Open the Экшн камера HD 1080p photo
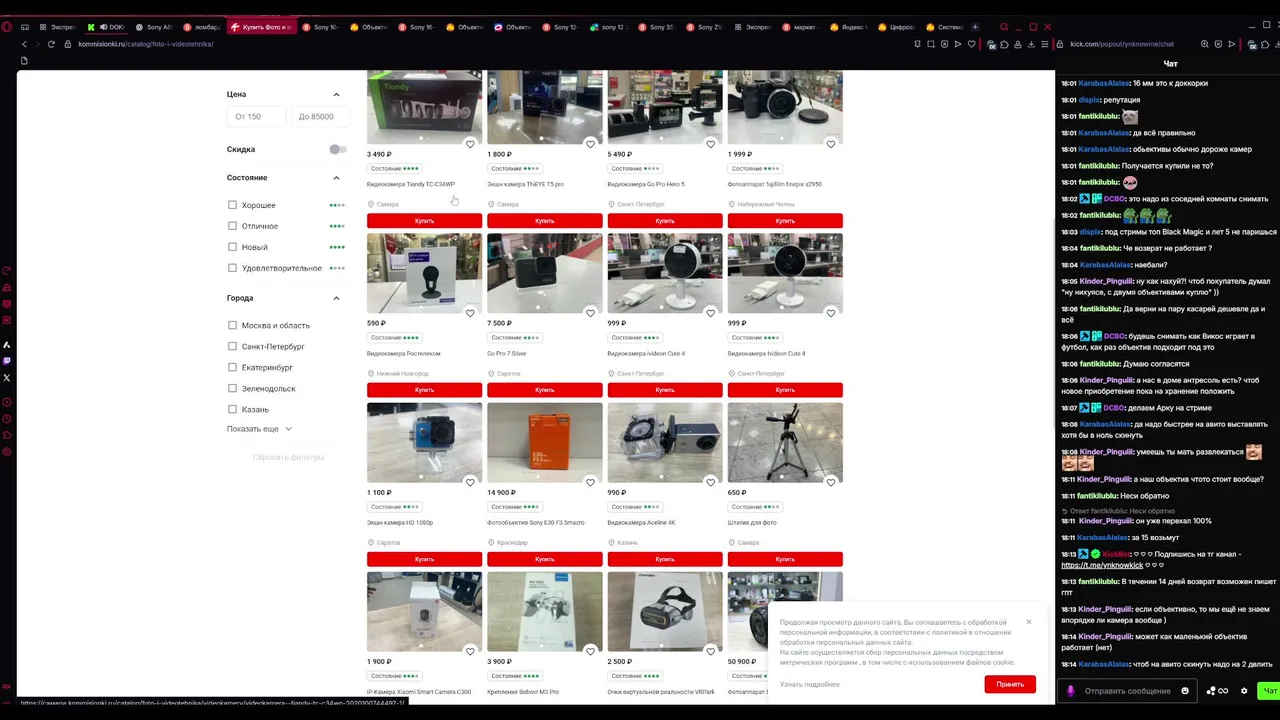1280x720 pixels. coord(424,442)
